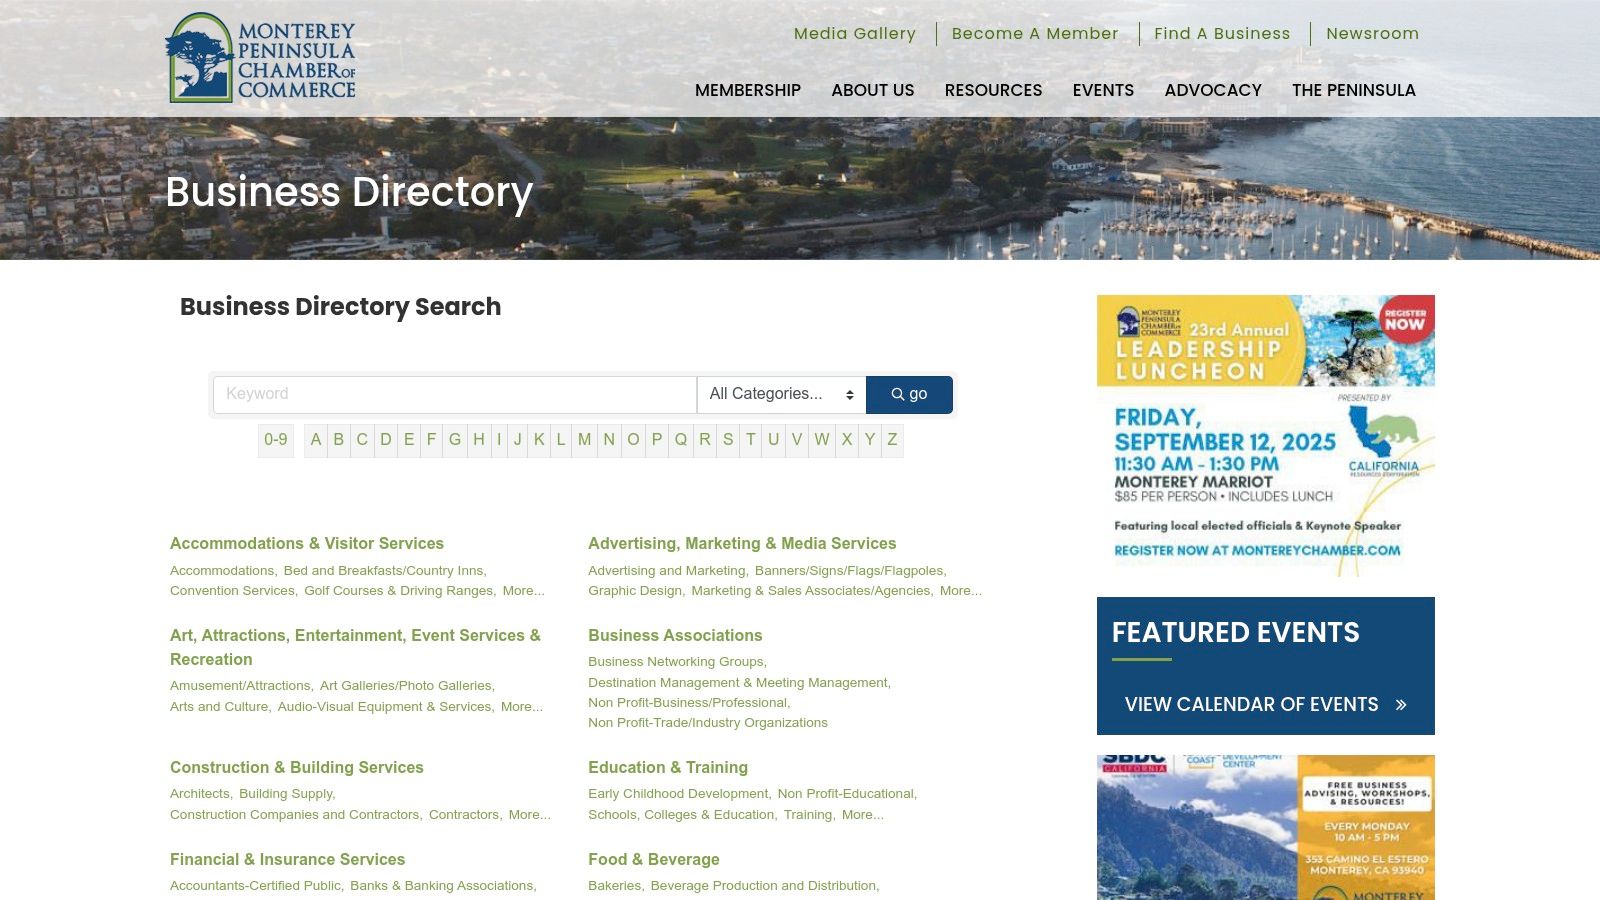Select the ADVOCACY navigation item
The image size is (1600, 900).
pyautogui.click(x=1213, y=90)
